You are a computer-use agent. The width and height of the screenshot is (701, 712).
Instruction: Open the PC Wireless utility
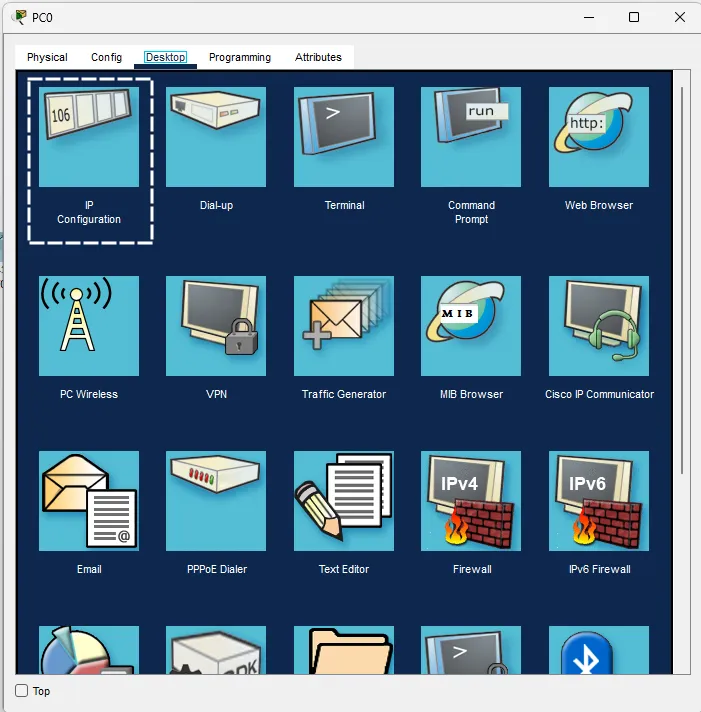[x=89, y=326]
